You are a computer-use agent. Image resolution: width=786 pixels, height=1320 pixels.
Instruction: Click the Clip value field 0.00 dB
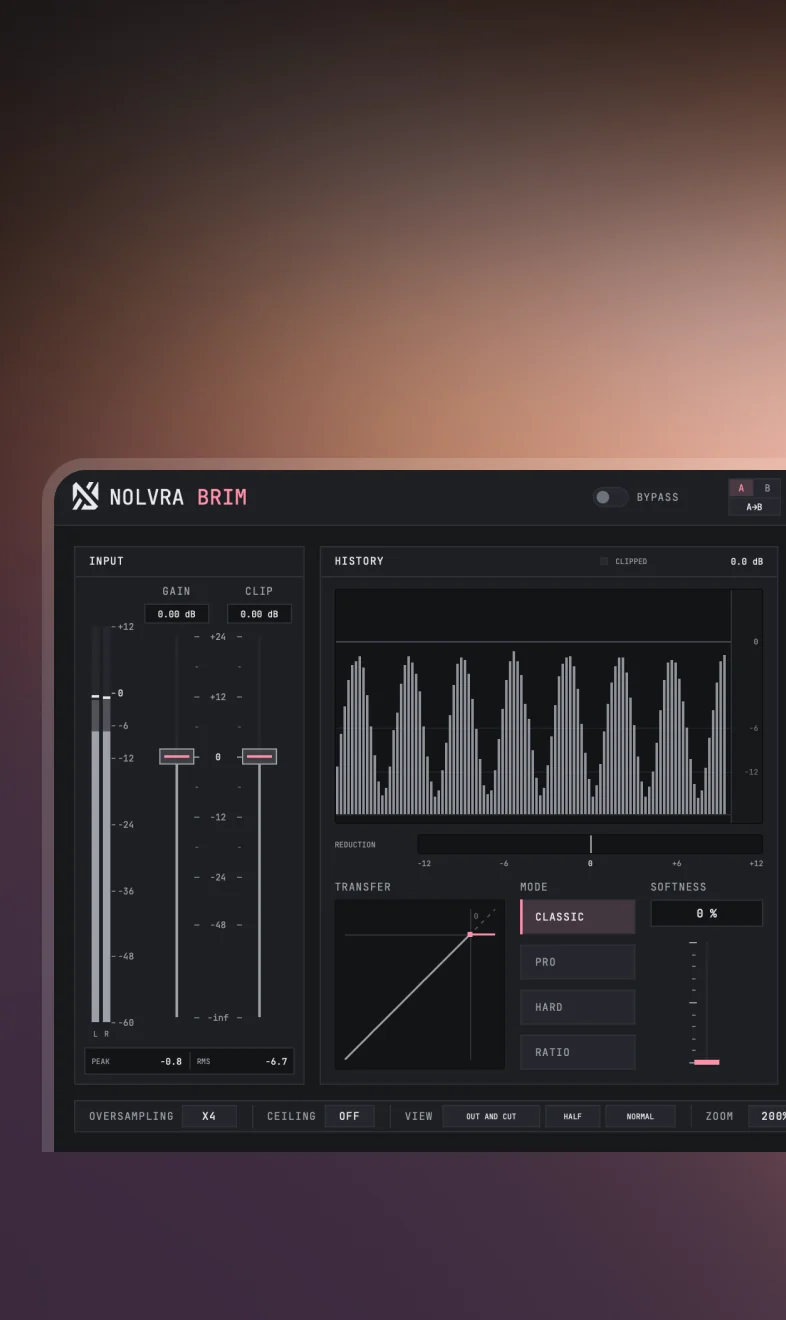pyautogui.click(x=259, y=614)
